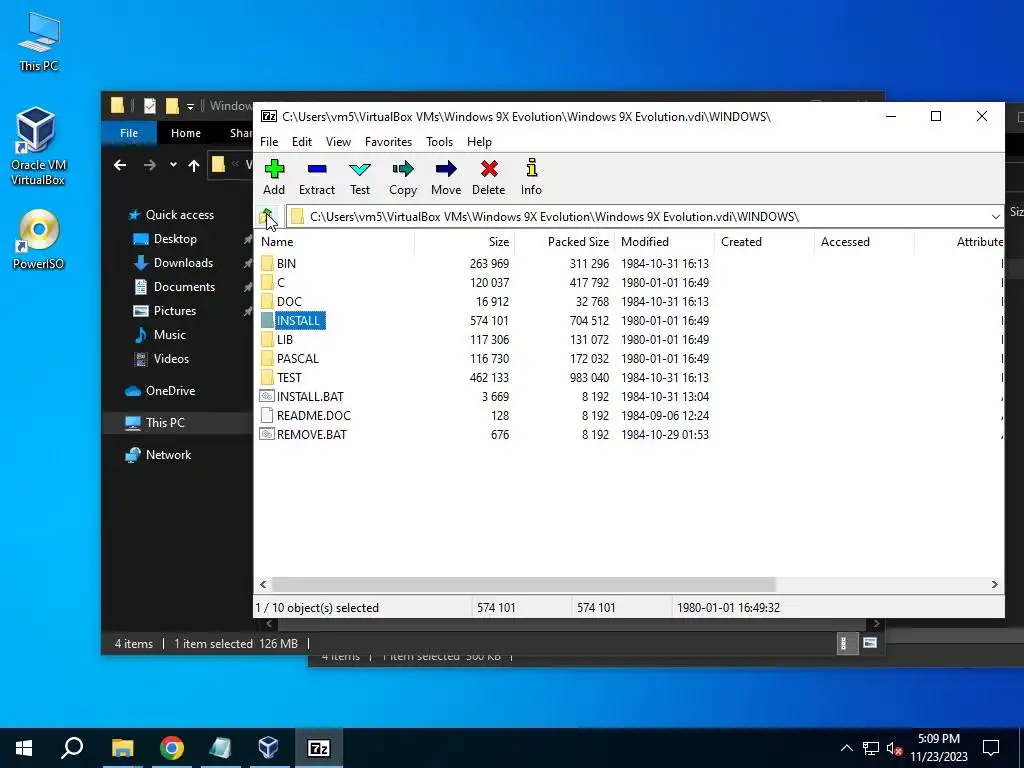Screen dimensions: 1024x768
Task: Open File Explorer from the taskbar
Action: click(122, 748)
